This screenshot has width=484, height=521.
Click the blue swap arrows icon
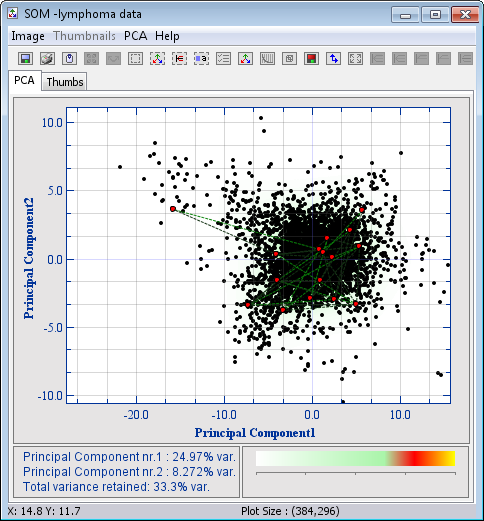(333, 59)
